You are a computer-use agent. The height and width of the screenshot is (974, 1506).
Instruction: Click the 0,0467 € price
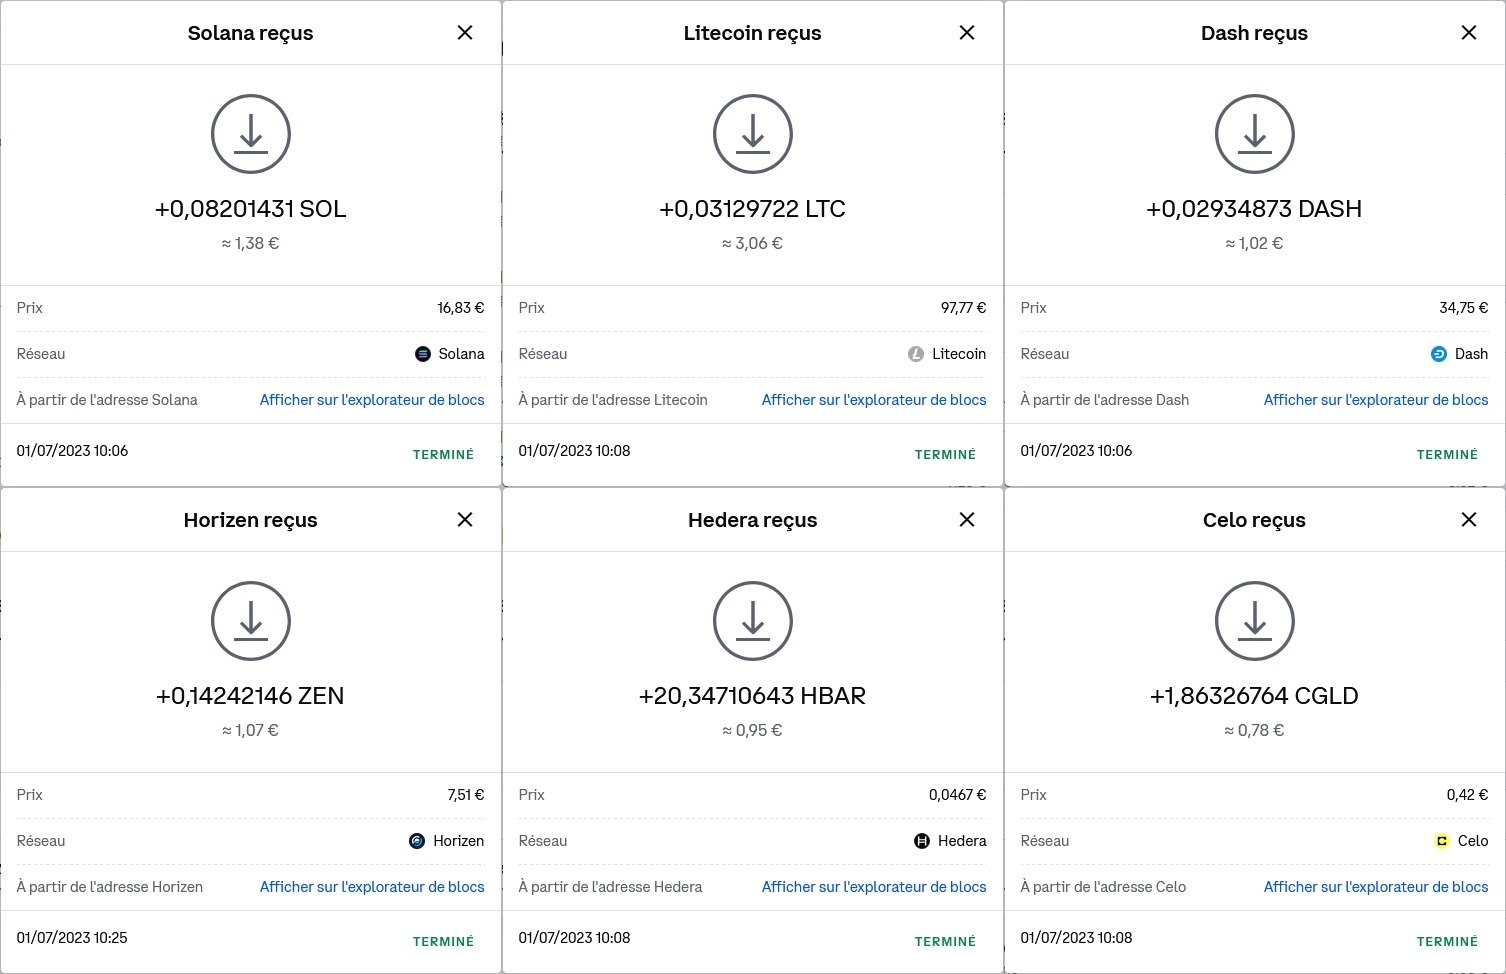(x=958, y=795)
